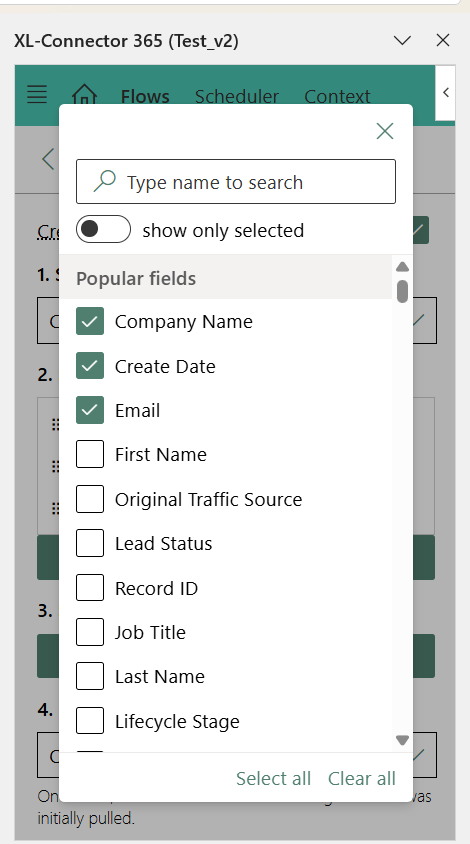Switch to the Scheduler tab
The width and height of the screenshot is (470, 844).
point(236,96)
